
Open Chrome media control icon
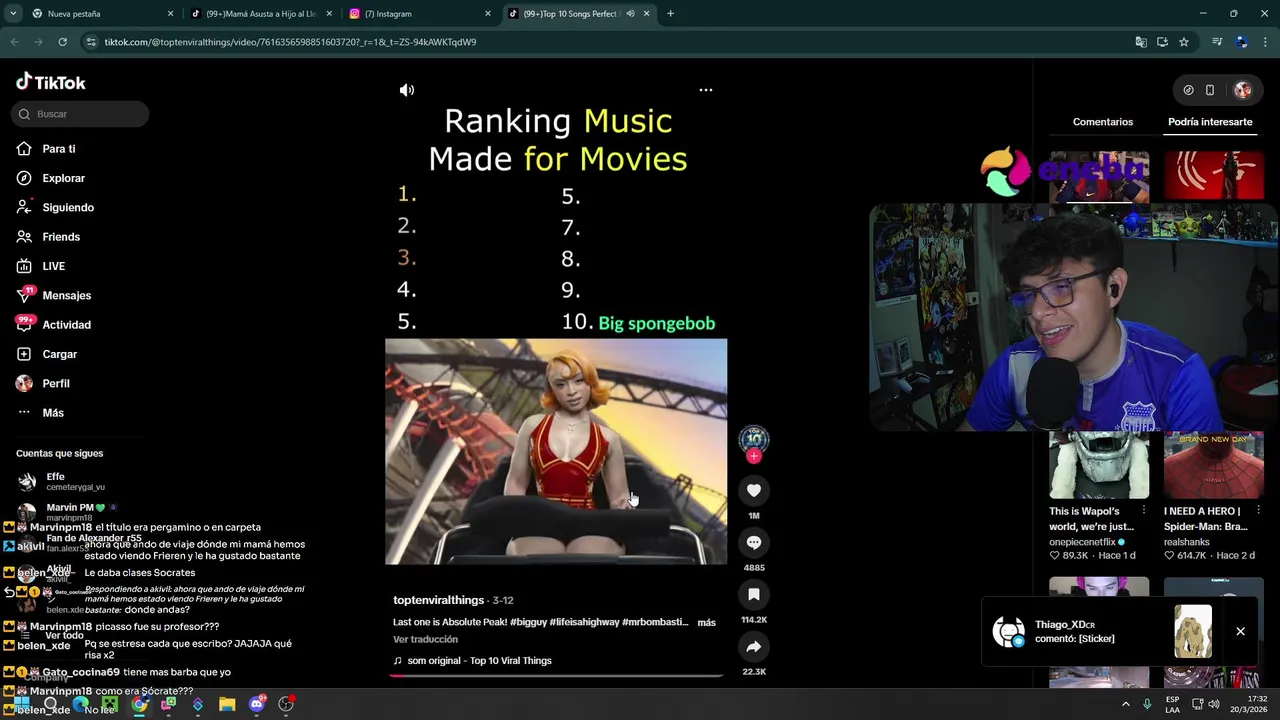(1217, 42)
